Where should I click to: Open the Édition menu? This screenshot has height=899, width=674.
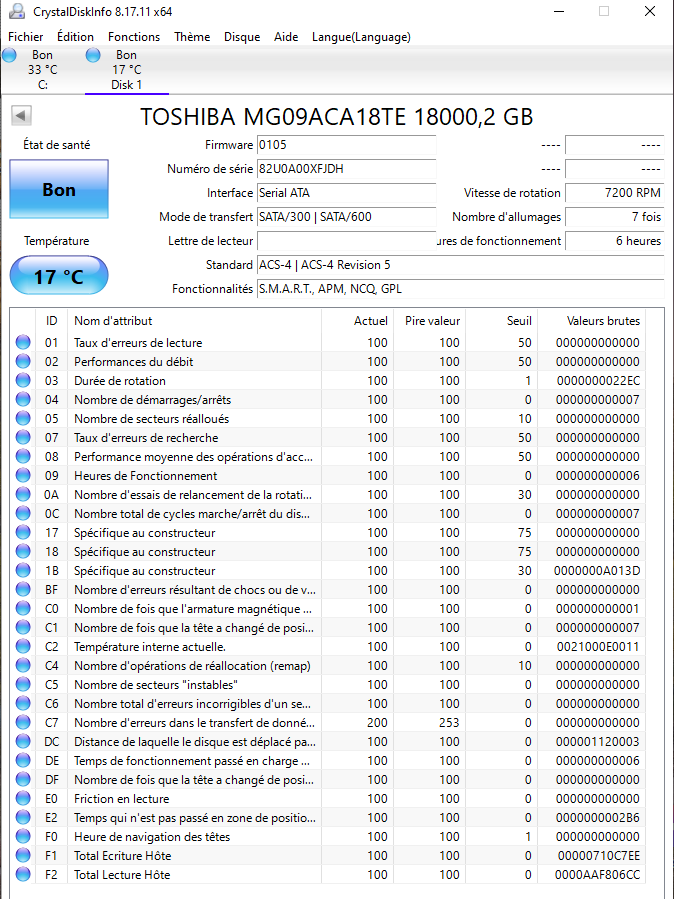[x=76, y=37]
